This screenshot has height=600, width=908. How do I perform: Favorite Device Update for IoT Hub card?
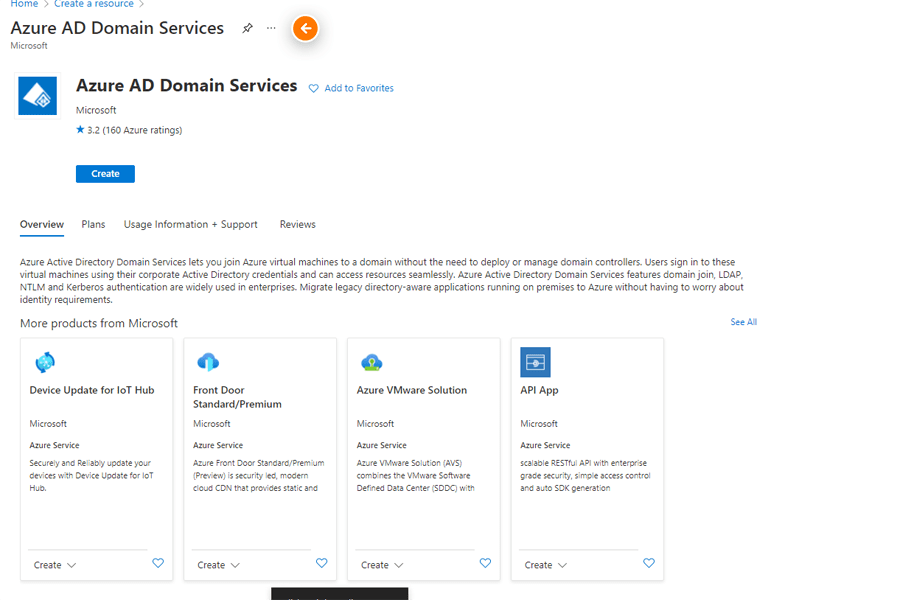(x=158, y=563)
